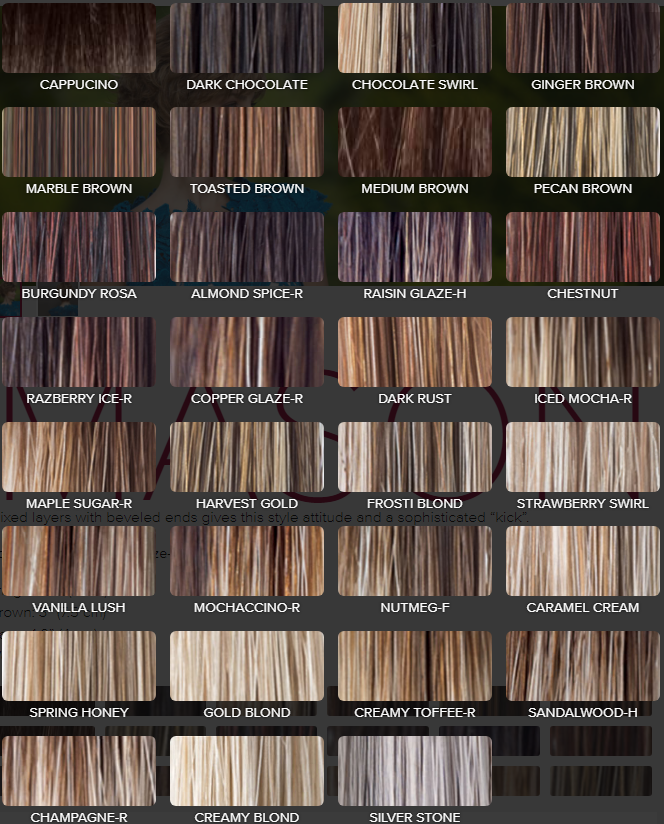Pick the Nutmeg-F swatch
This screenshot has width=664, height=824.
415,561
